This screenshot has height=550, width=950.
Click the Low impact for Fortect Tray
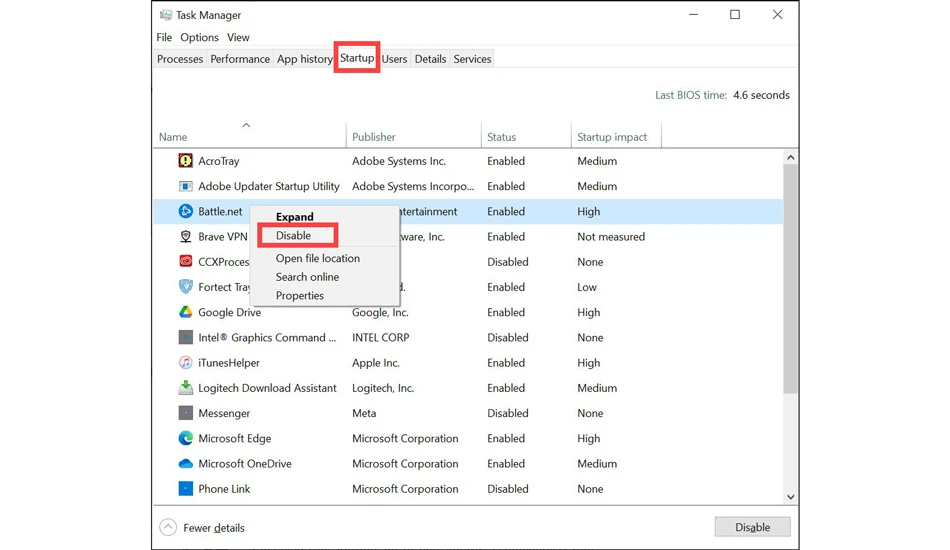coord(586,287)
